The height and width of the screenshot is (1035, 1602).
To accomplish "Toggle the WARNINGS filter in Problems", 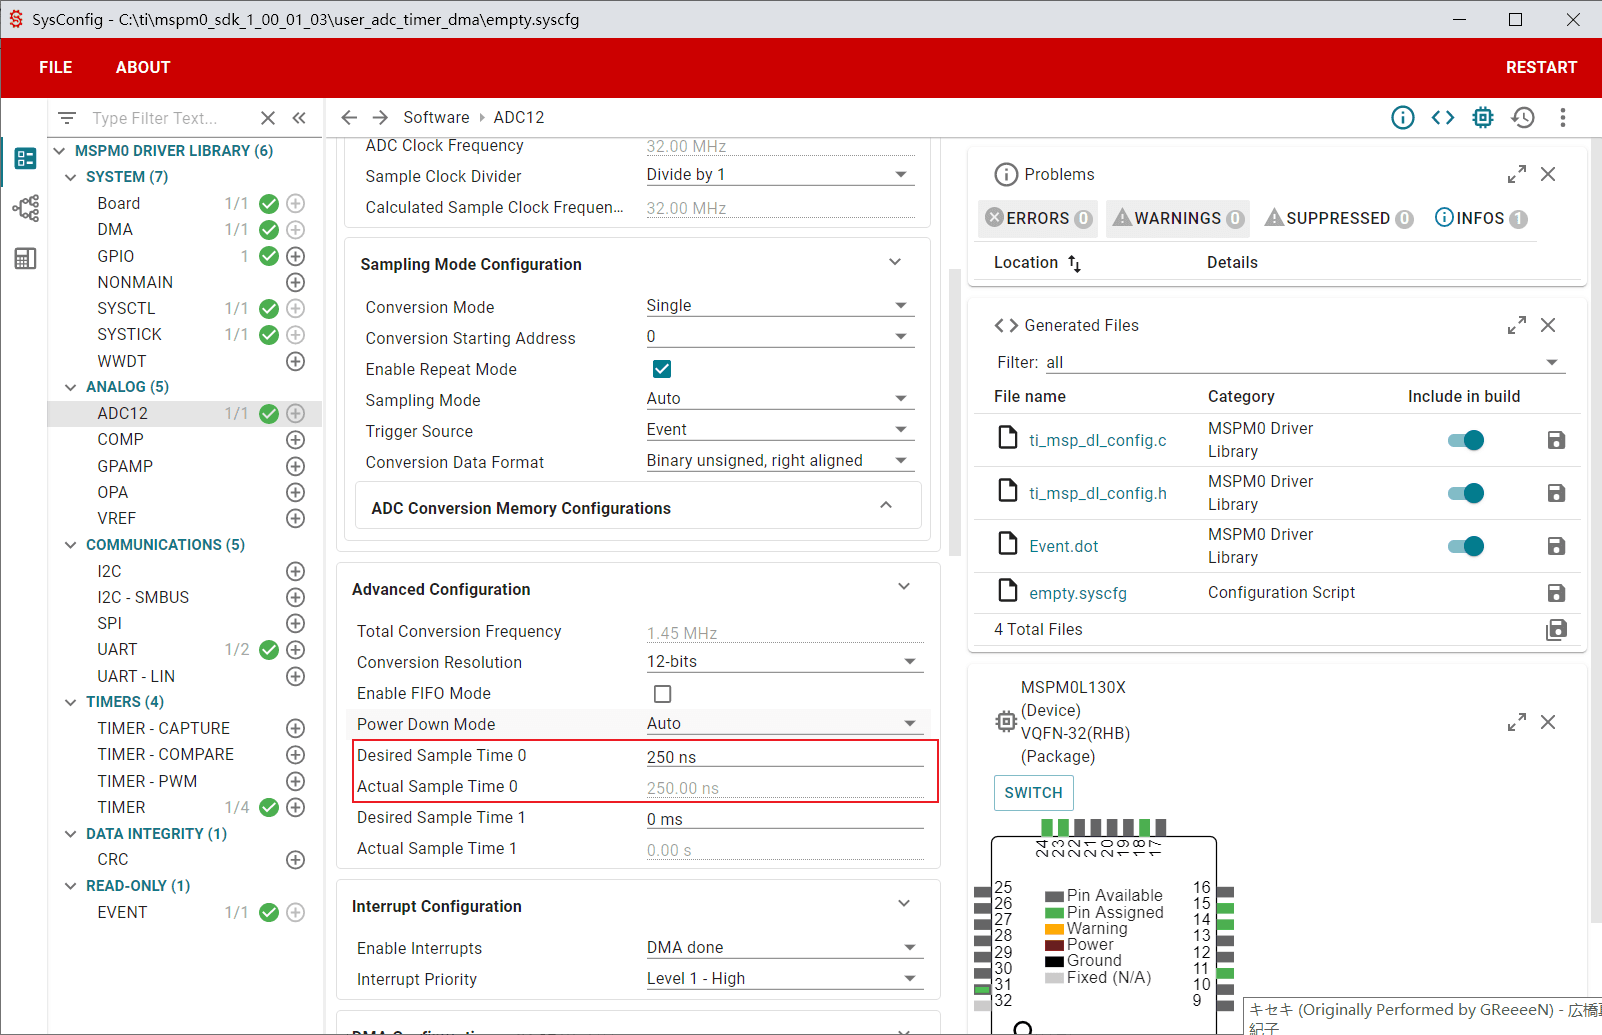I will pos(1178,218).
